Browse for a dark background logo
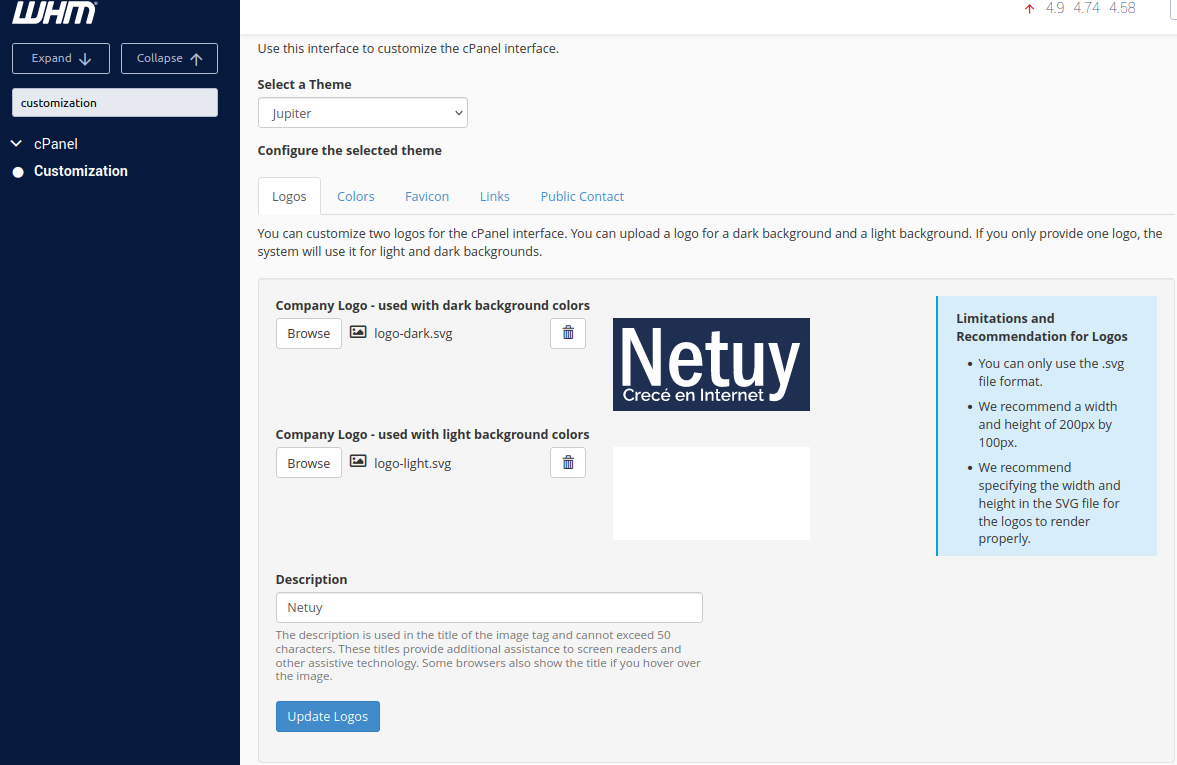This screenshot has width=1177, height=765. [309, 333]
